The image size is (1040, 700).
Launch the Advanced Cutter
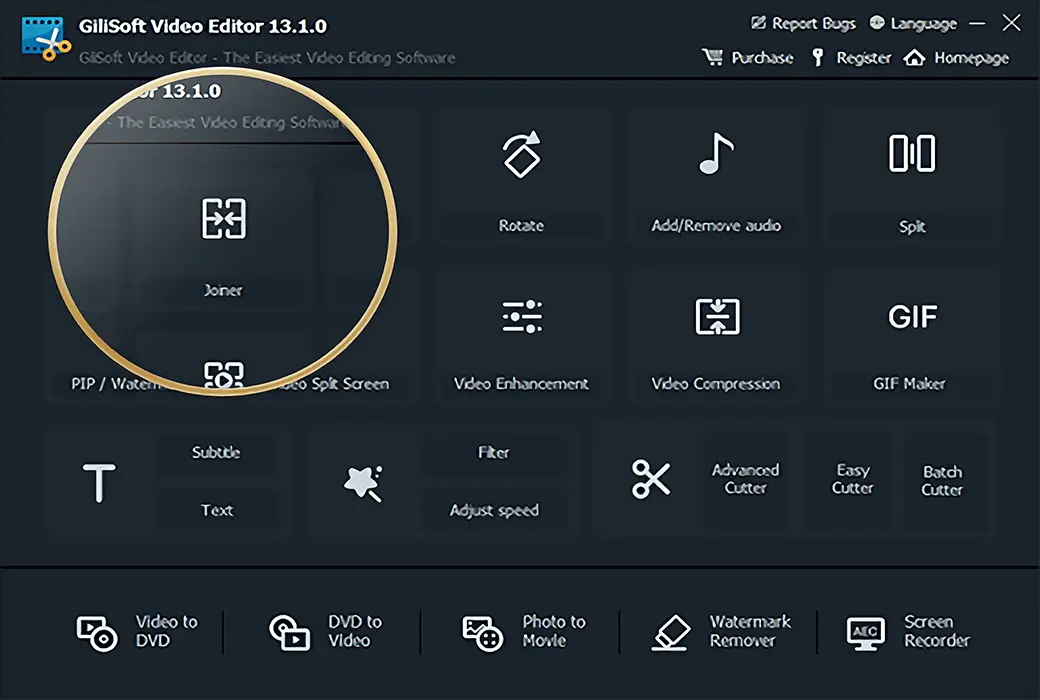[x=746, y=479]
